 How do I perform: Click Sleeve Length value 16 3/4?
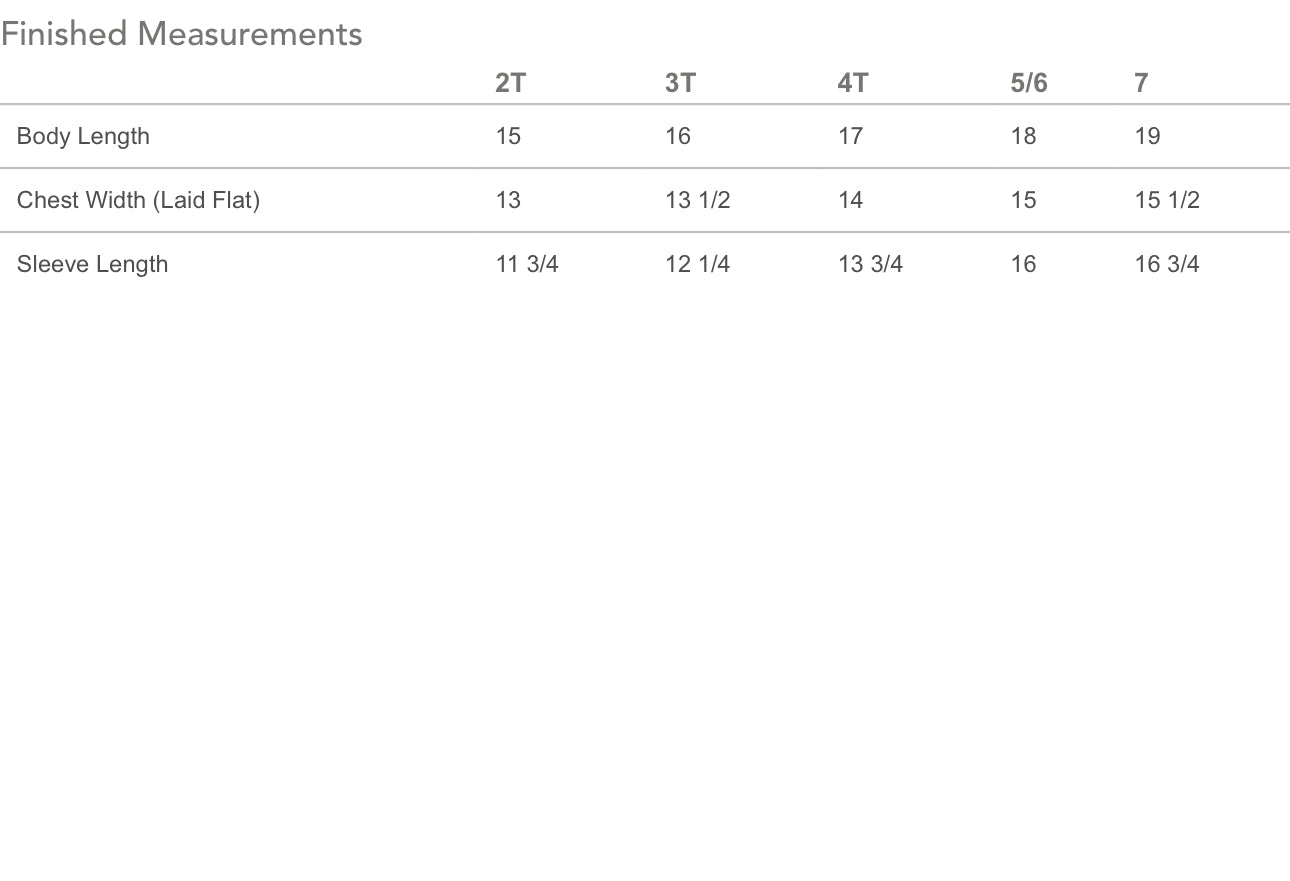tap(1167, 264)
